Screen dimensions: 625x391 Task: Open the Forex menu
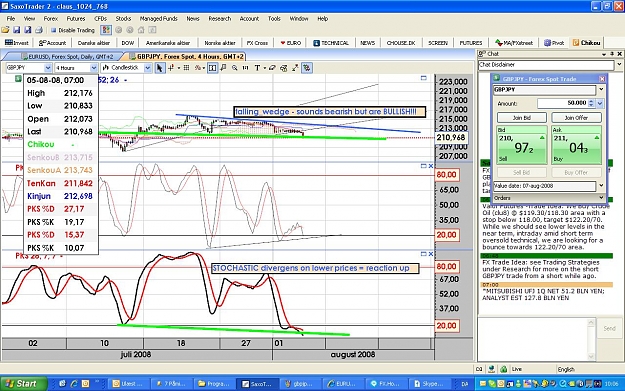tap(51, 19)
